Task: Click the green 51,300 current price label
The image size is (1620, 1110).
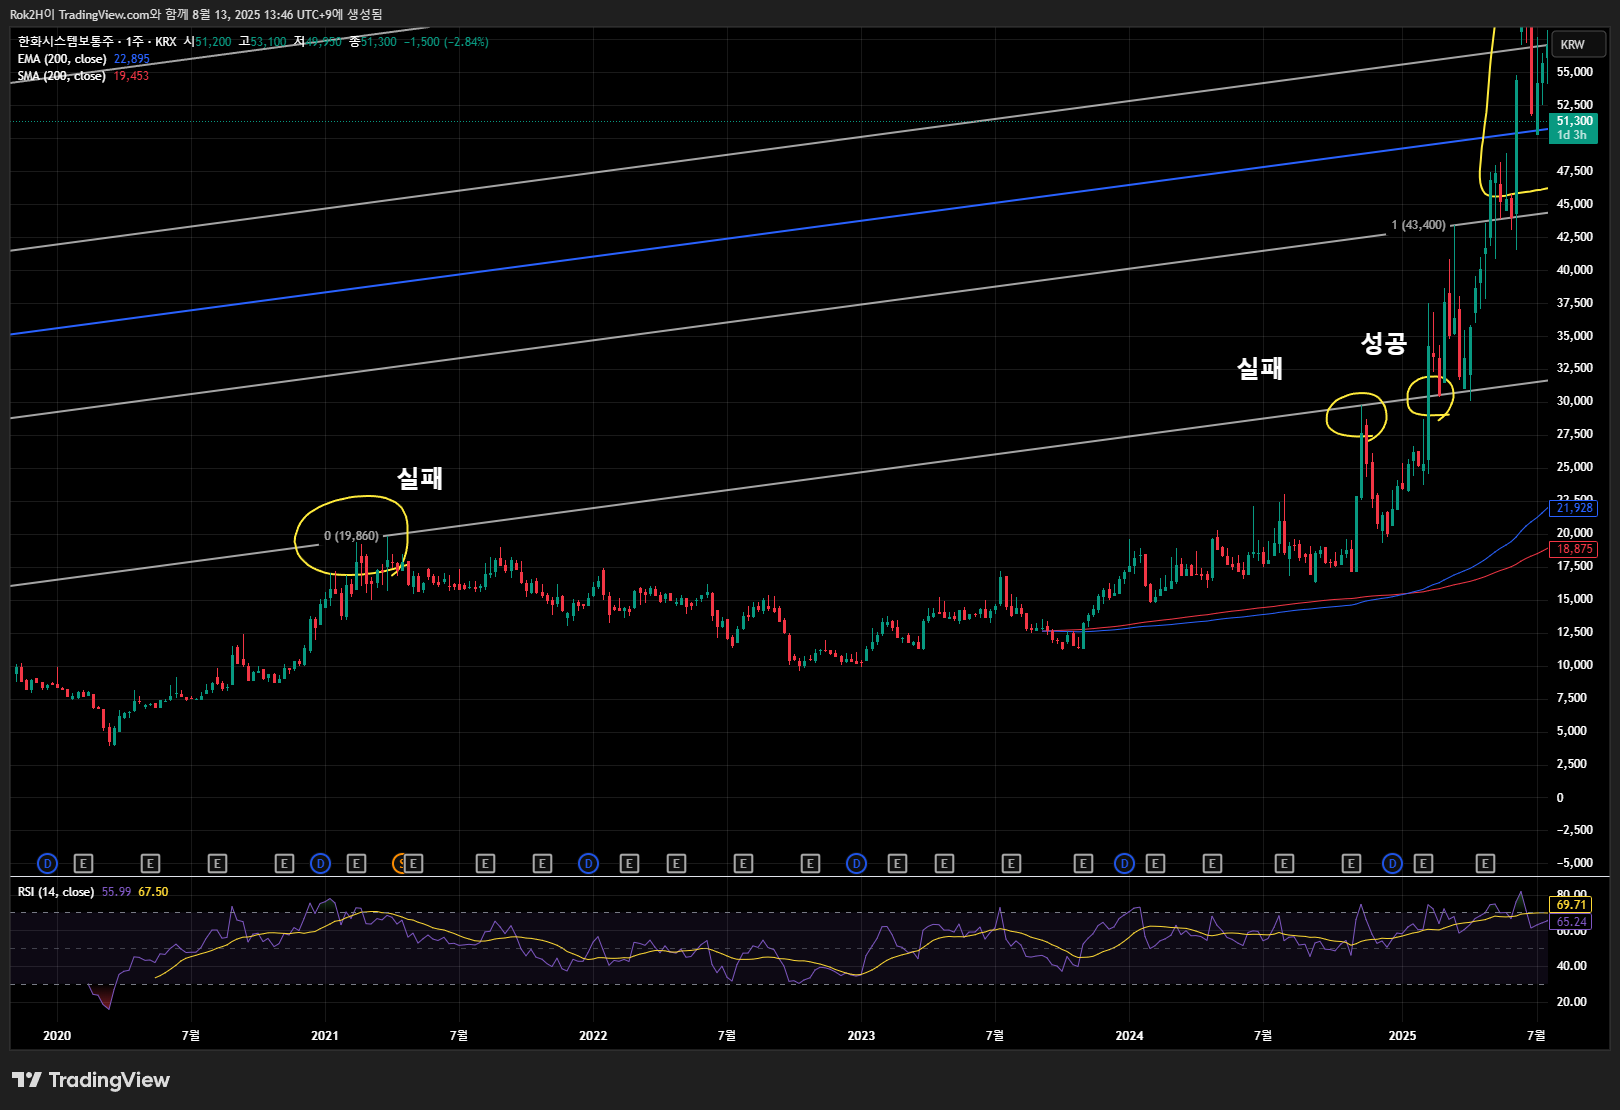Action: (x=1573, y=128)
